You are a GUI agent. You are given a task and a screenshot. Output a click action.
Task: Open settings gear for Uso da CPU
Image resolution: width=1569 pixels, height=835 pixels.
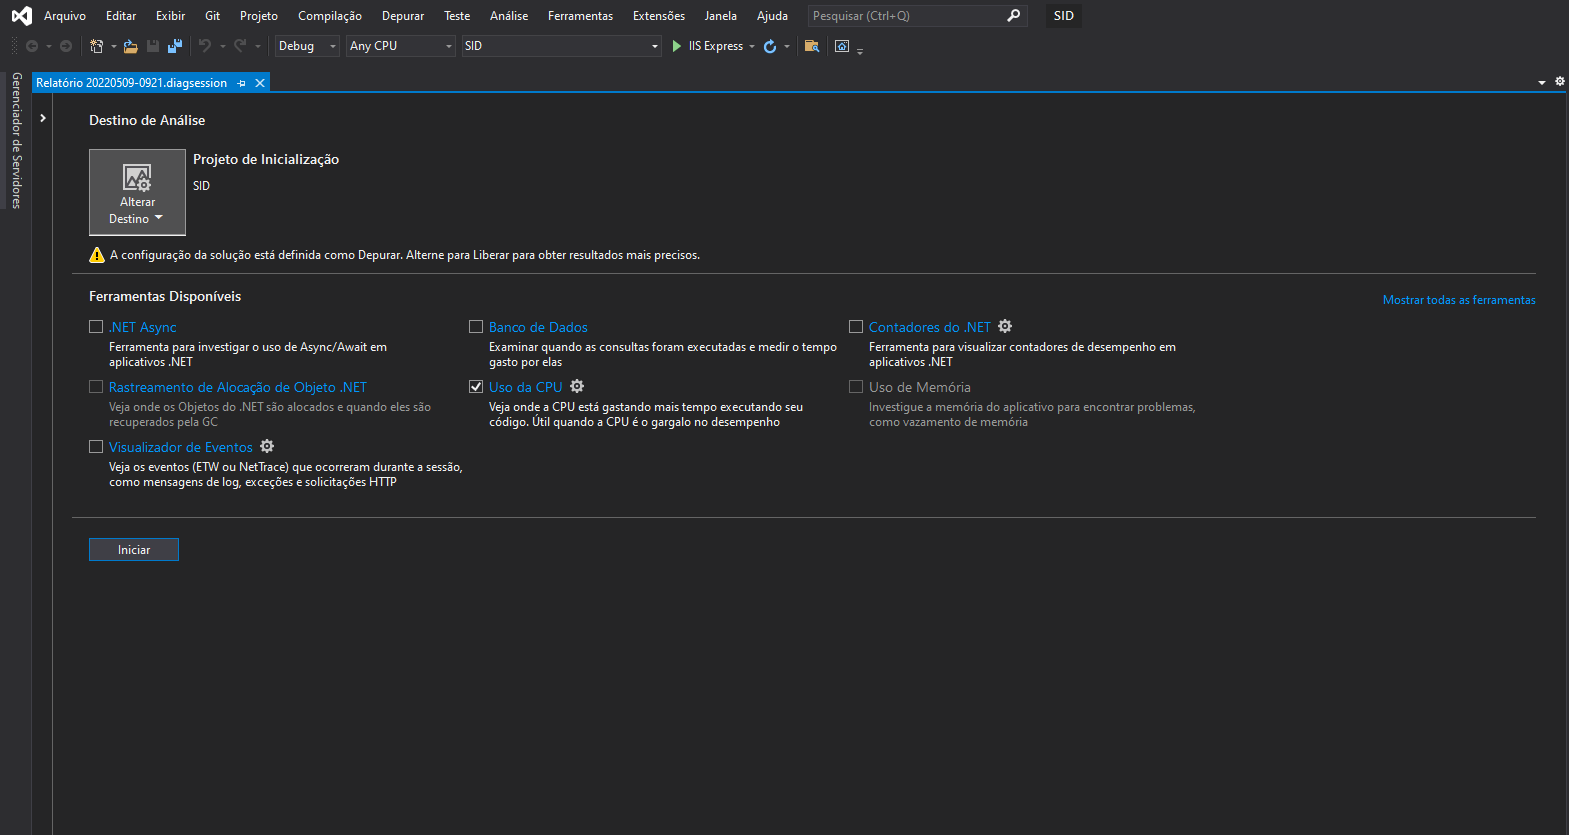(x=577, y=386)
